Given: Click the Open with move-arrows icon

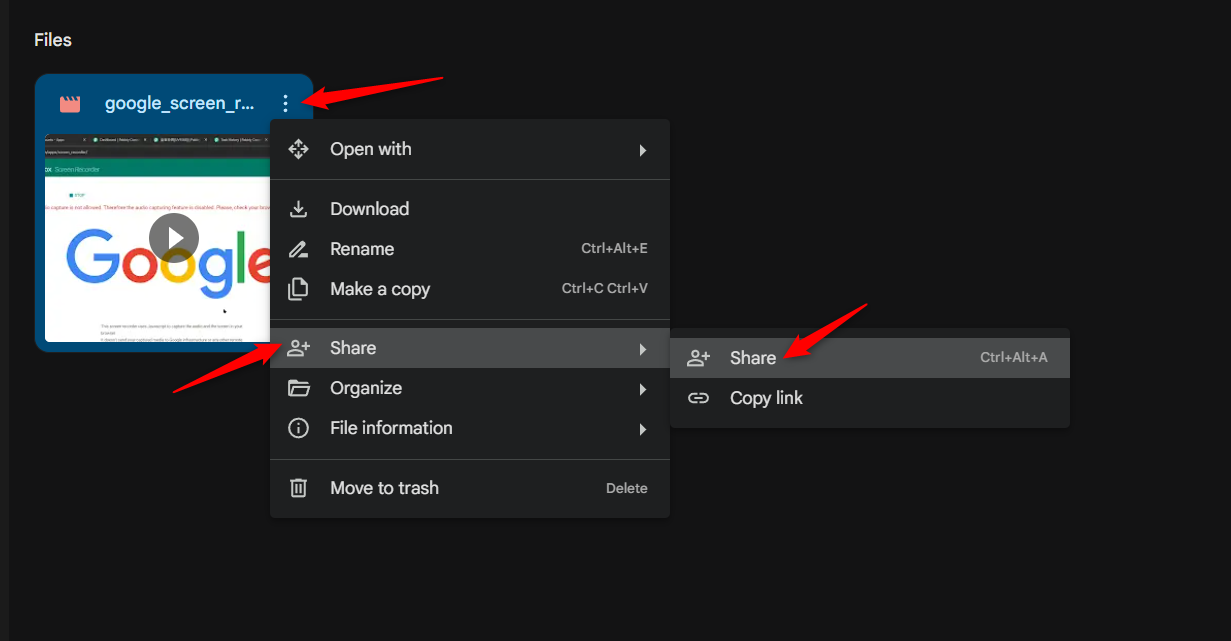Looking at the screenshot, I should tap(298, 149).
